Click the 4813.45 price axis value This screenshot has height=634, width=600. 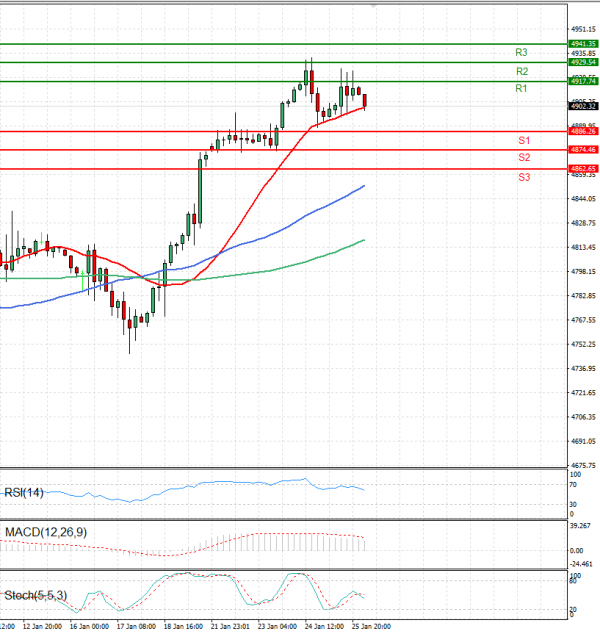(583, 247)
